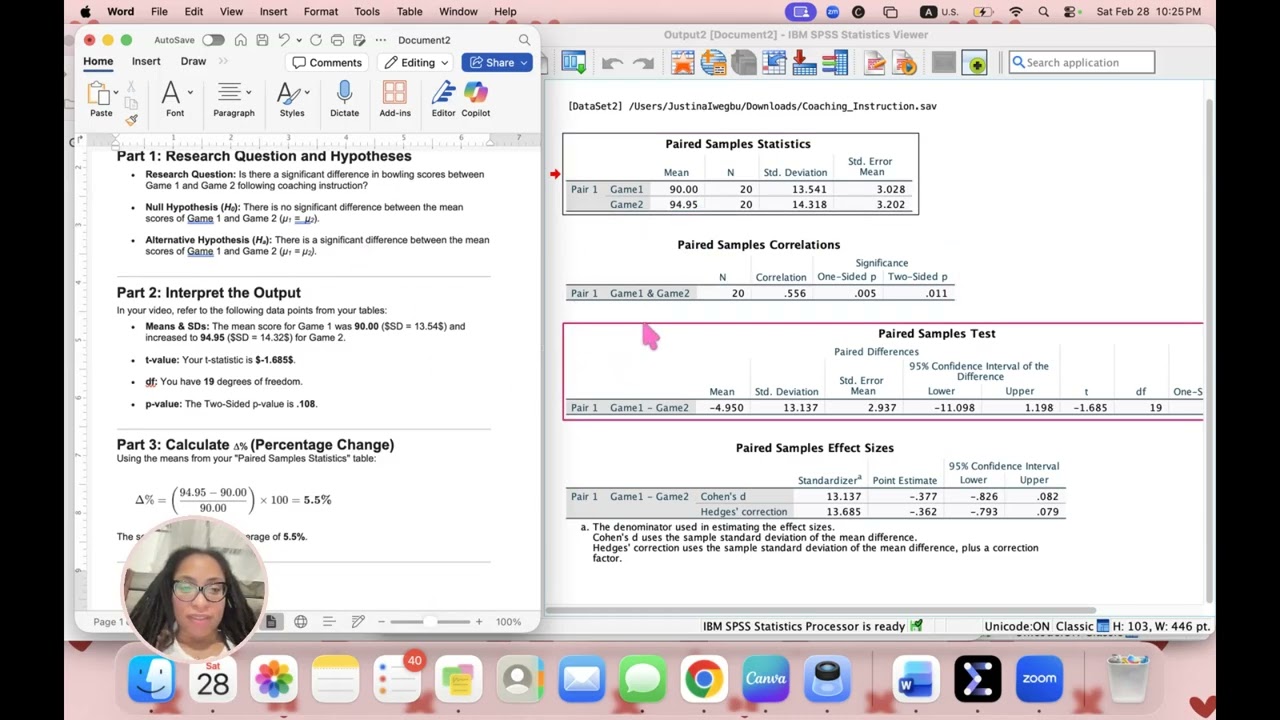Click the Comments button in Word
This screenshot has height=720, width=1280.
[x=327, y=63]
